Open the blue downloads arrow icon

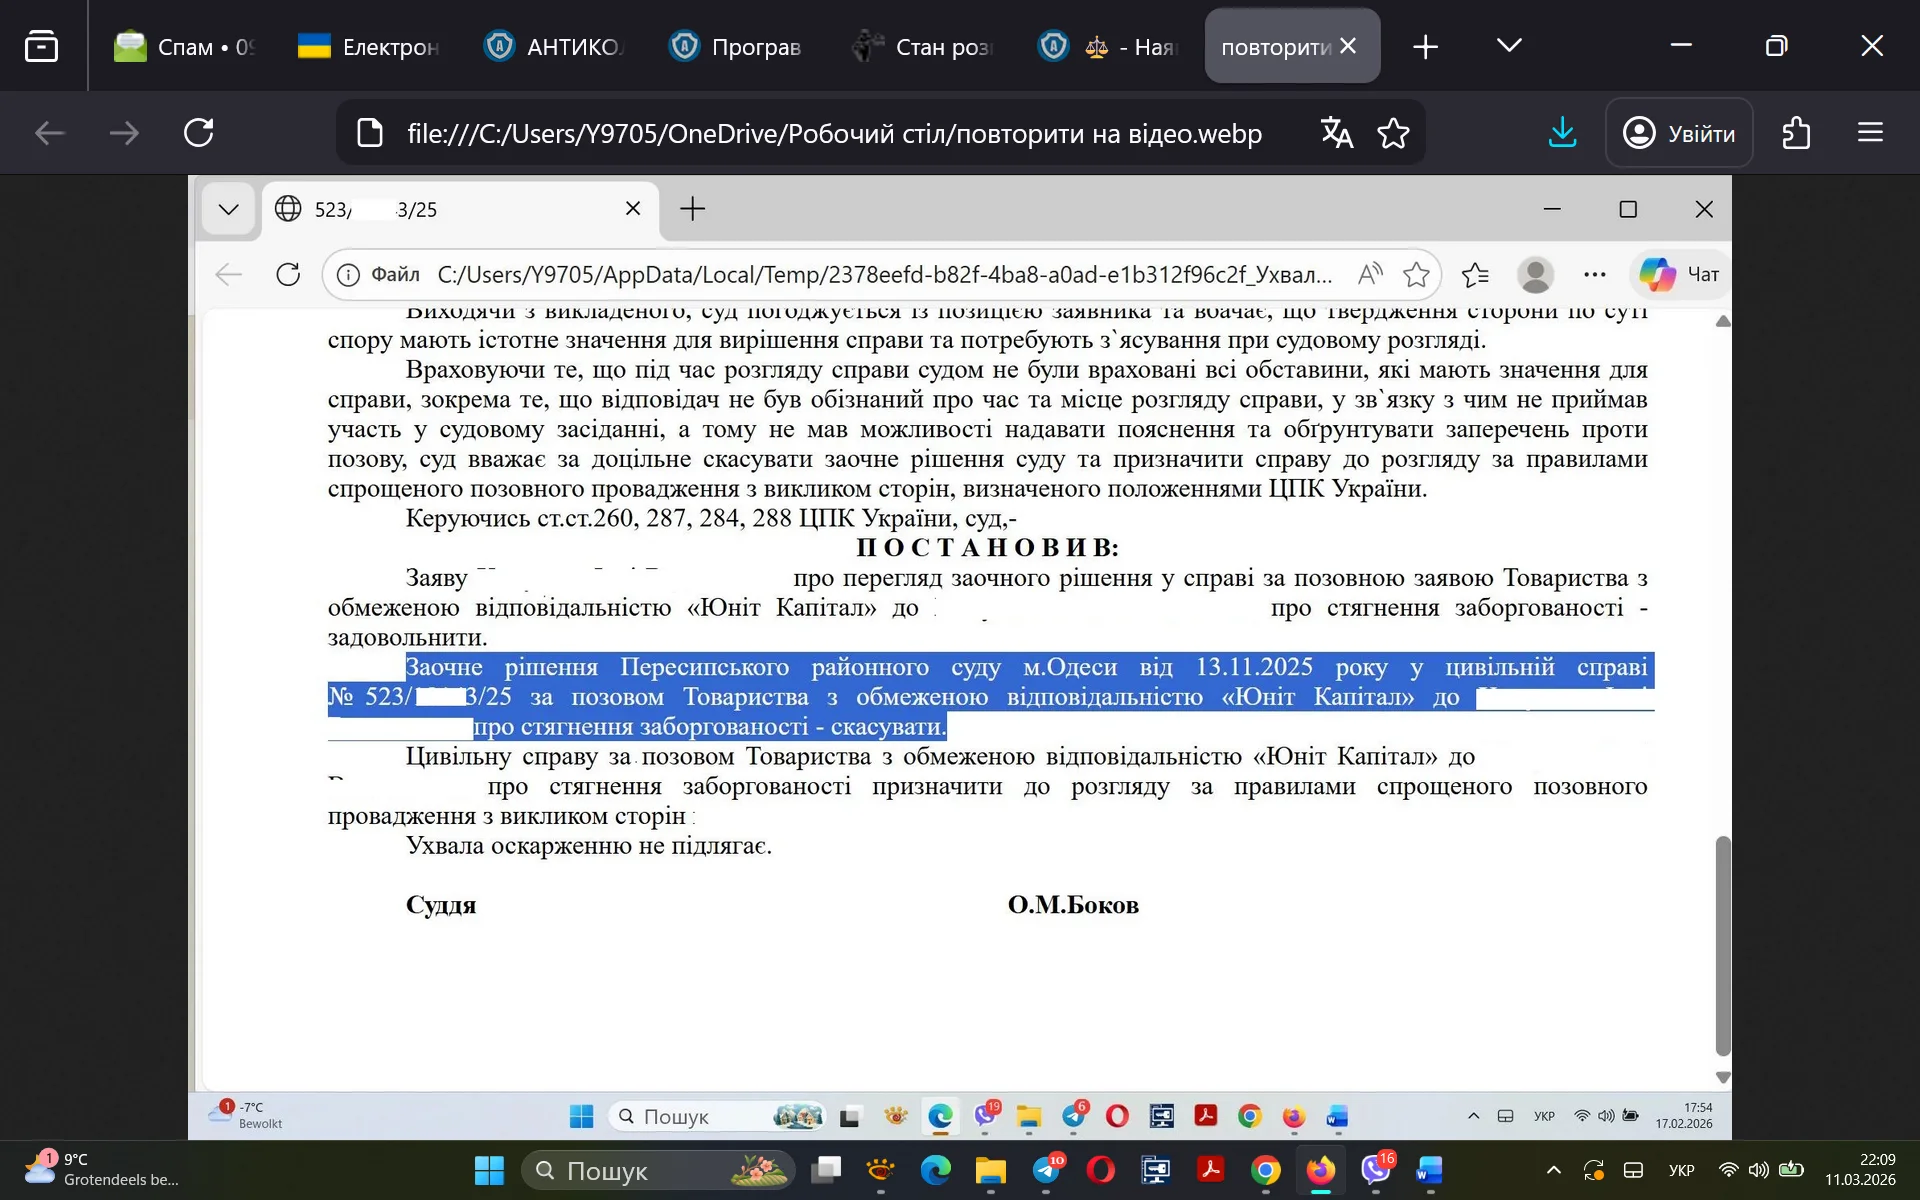pyautogui.click(x=1562, y=133)
